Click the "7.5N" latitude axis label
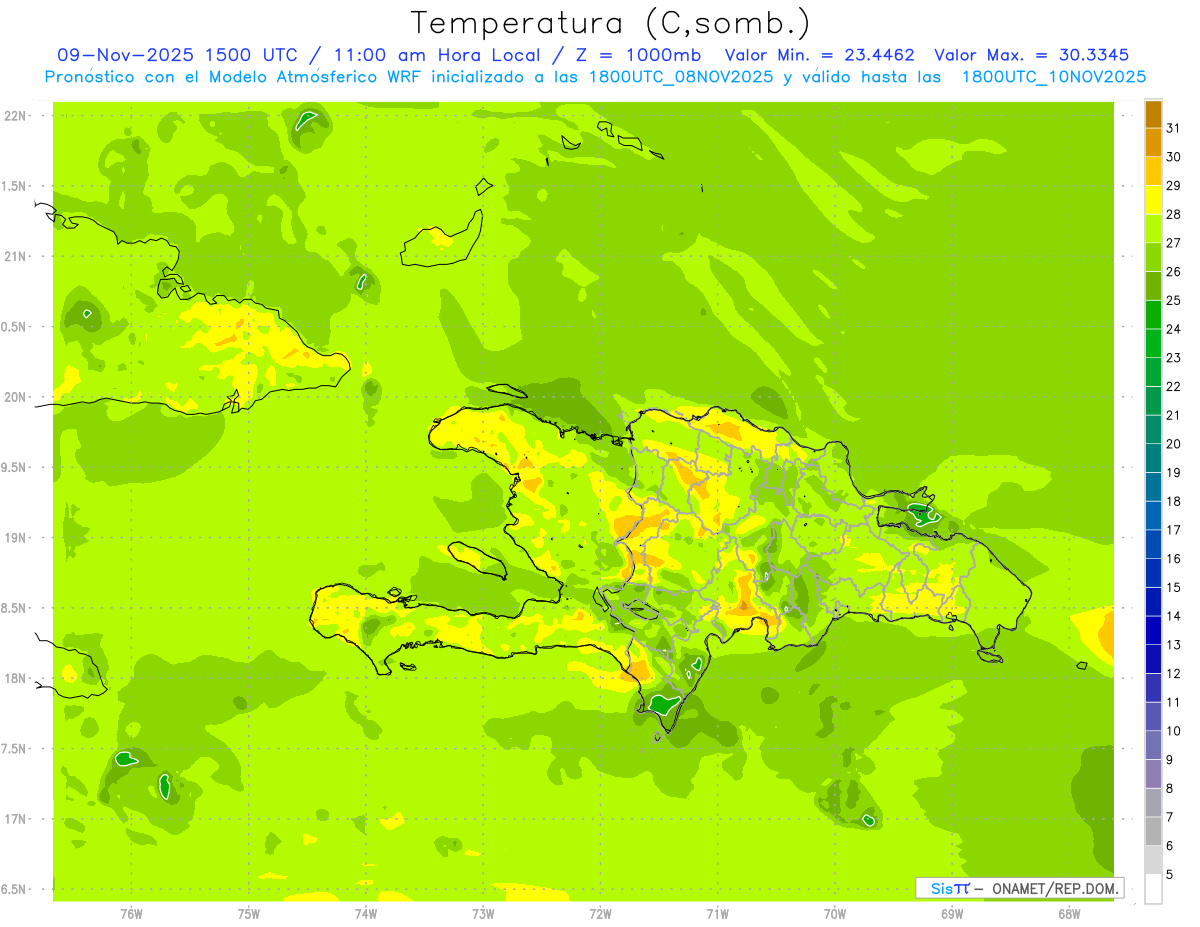The width and height of the screenshot is (1200, 927). coord(16,749)
